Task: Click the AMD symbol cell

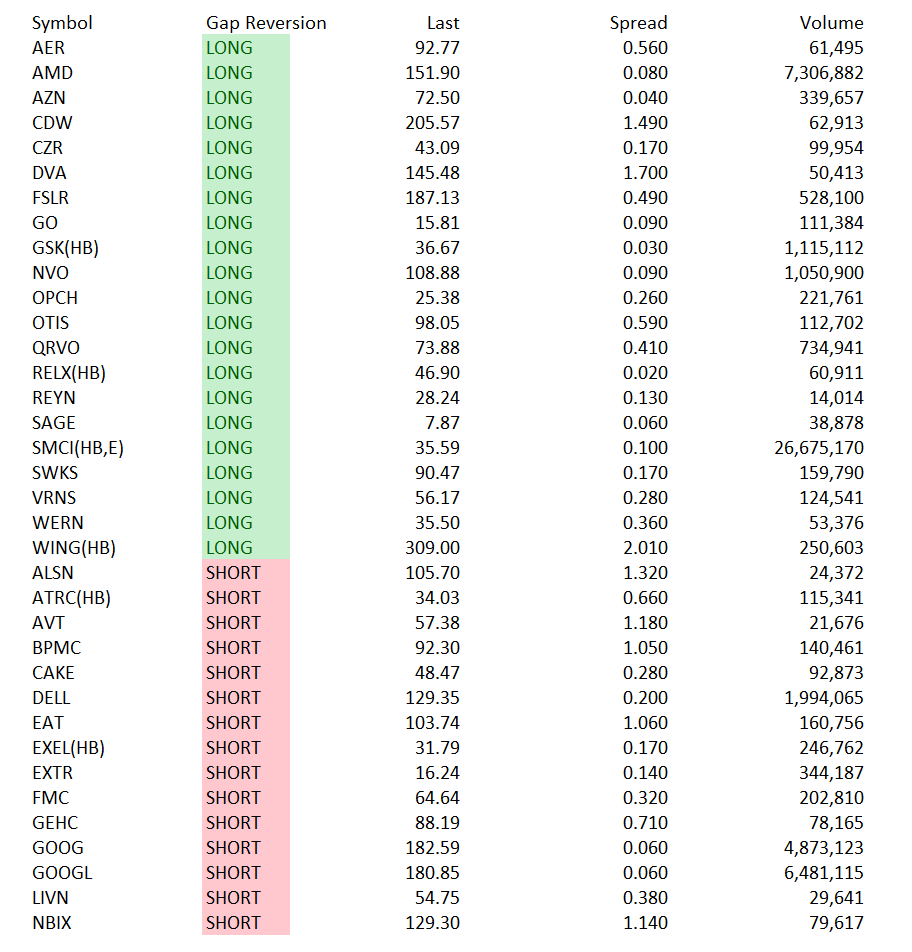Action: 52,73
